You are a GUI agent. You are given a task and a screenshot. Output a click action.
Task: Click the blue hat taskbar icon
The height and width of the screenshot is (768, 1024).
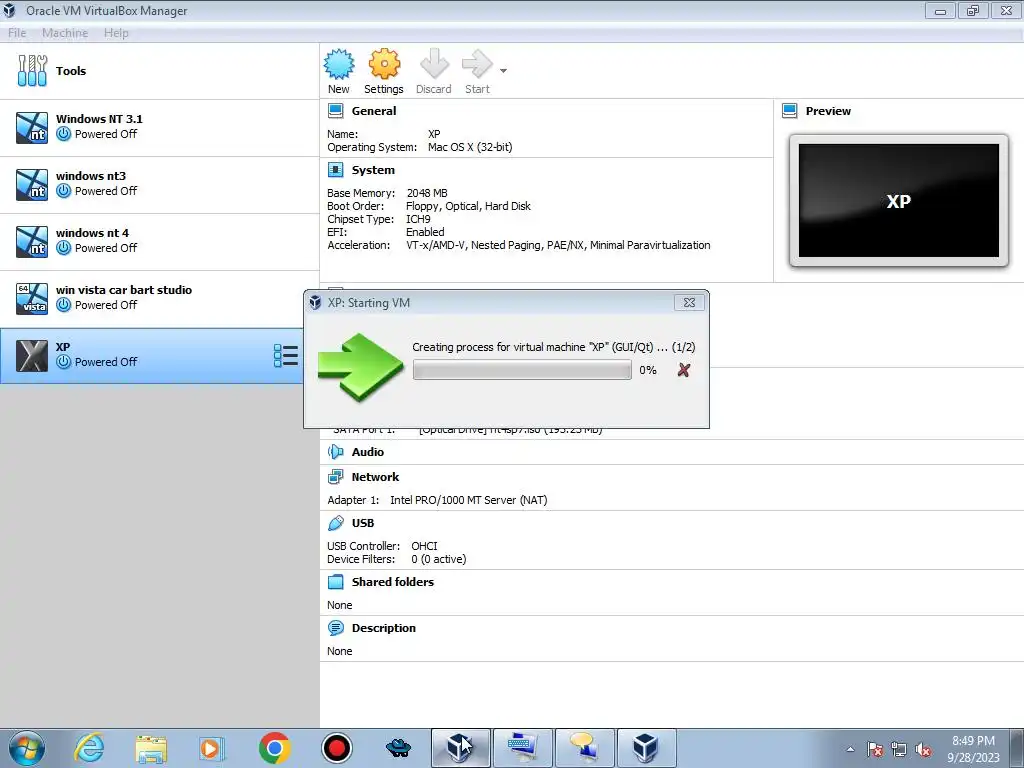coord(398,748)
